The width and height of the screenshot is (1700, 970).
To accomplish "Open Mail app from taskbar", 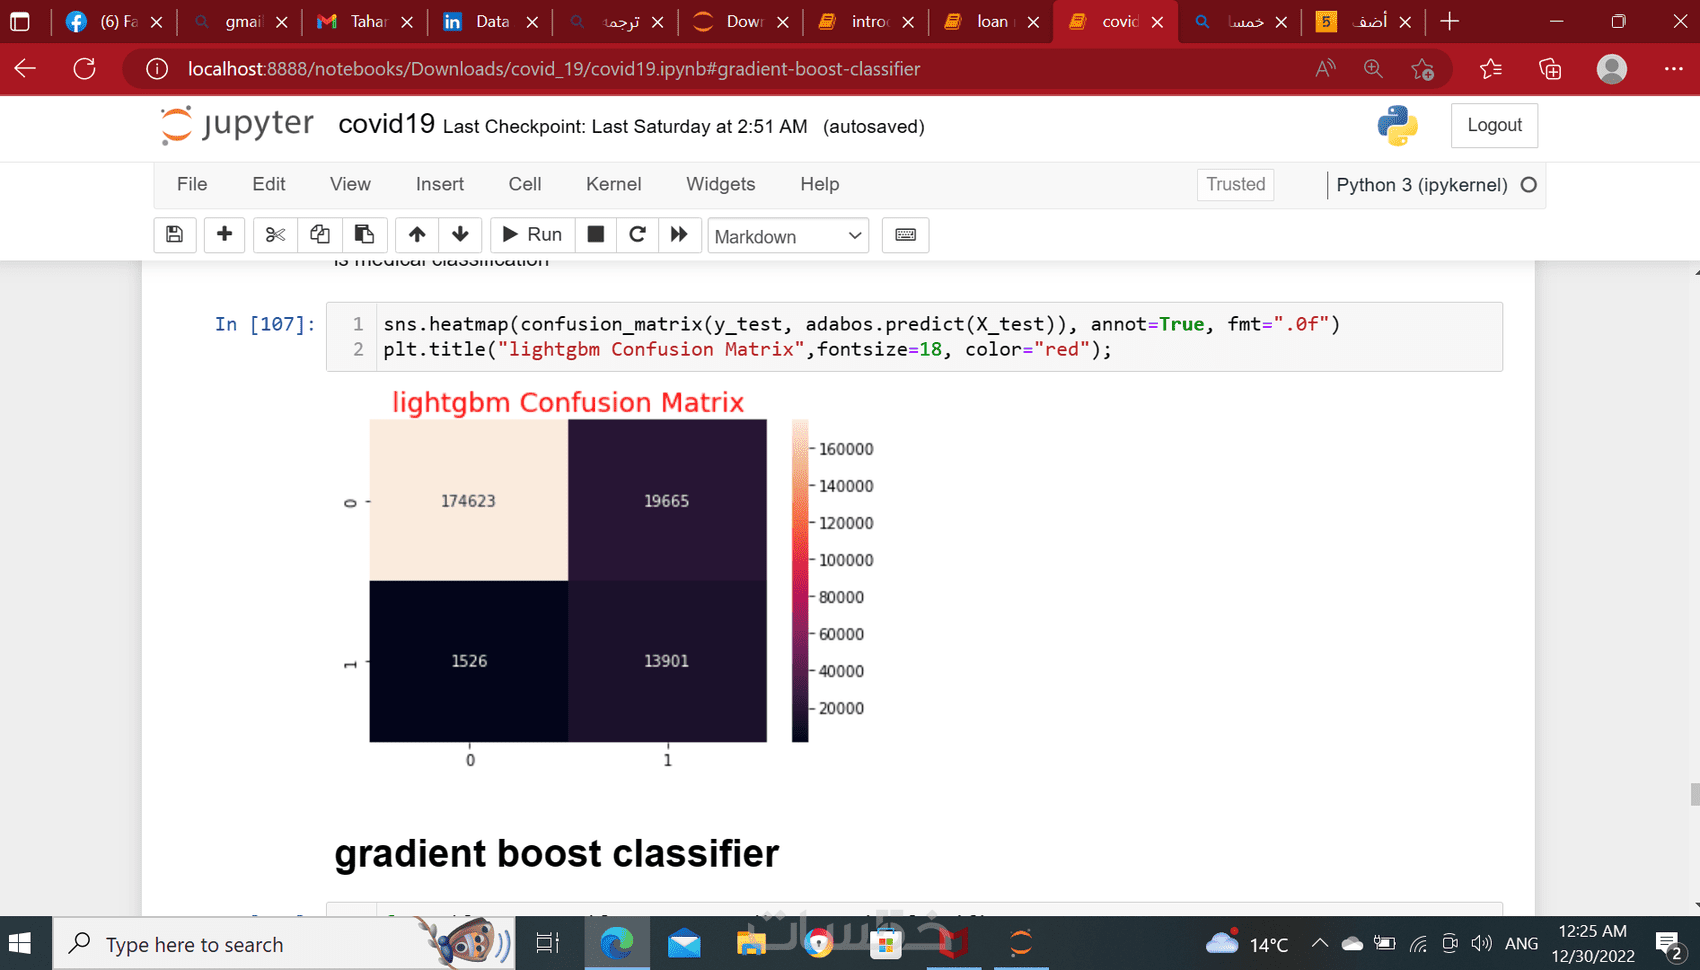I will 684,943.
